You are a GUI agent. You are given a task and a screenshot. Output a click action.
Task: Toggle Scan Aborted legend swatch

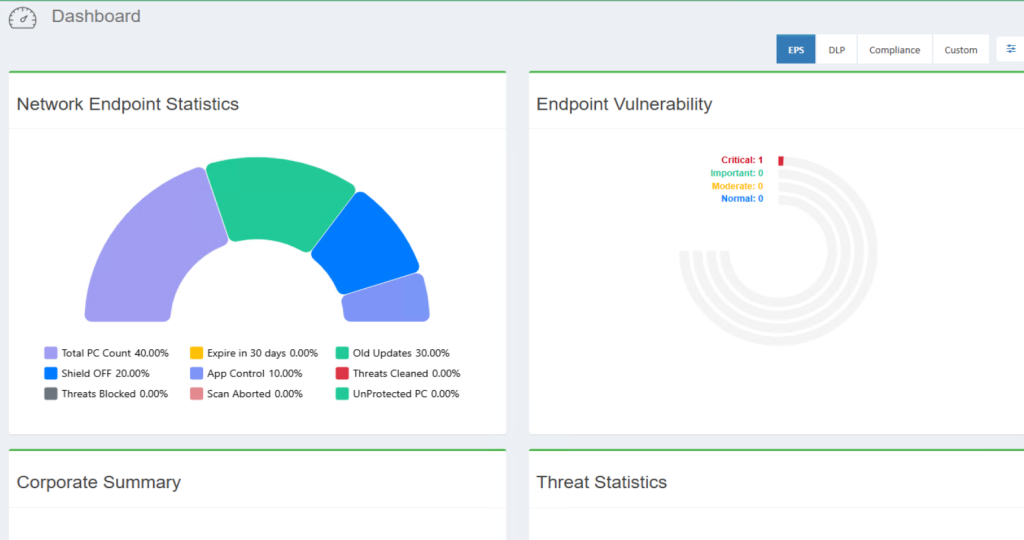(197, 394)
